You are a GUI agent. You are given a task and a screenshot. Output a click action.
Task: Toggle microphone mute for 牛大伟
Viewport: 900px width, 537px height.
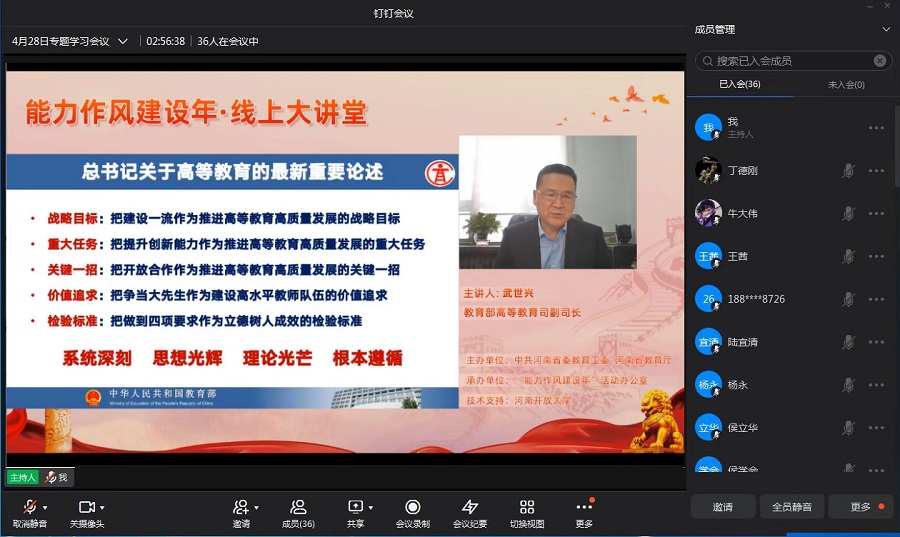click(x=848, y=213)
